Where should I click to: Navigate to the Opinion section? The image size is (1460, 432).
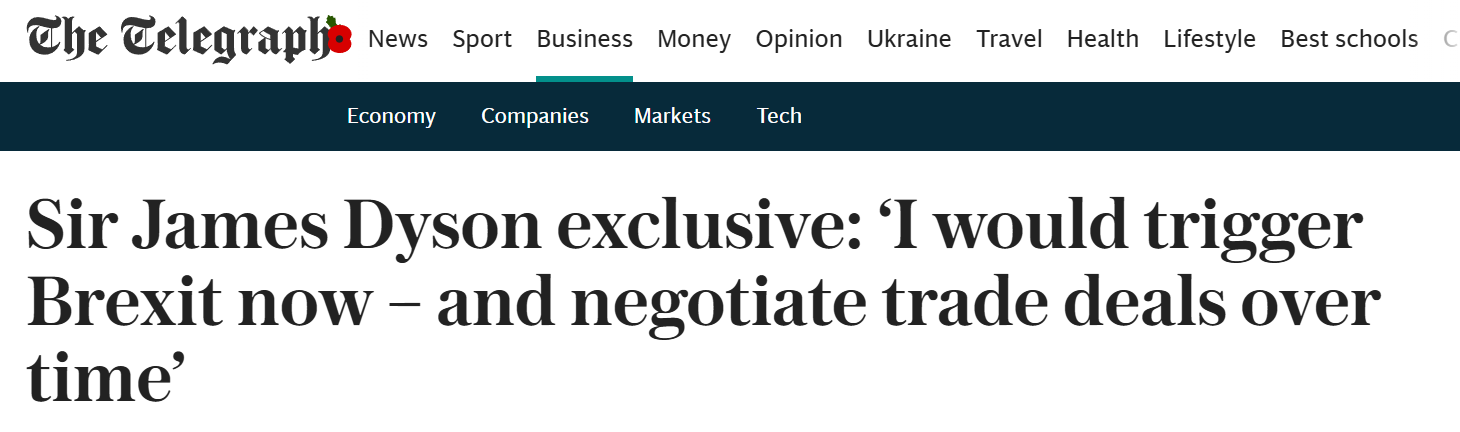coord(799,40)
